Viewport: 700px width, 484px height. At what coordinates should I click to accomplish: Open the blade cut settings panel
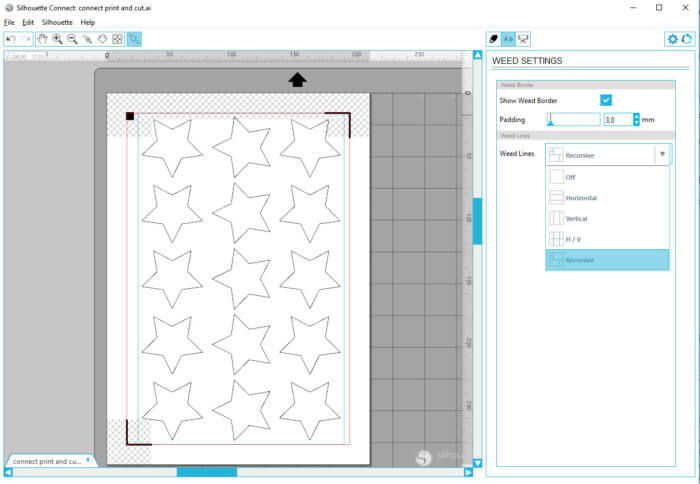coord(494,39)
